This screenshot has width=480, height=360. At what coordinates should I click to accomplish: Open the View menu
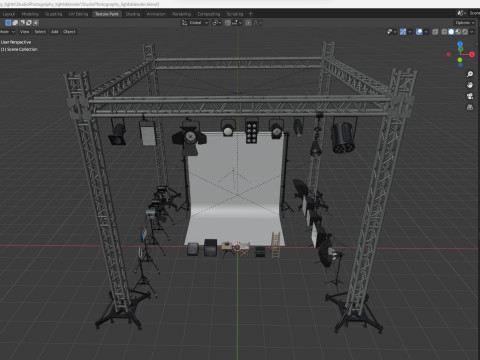(x=24, y=32)
